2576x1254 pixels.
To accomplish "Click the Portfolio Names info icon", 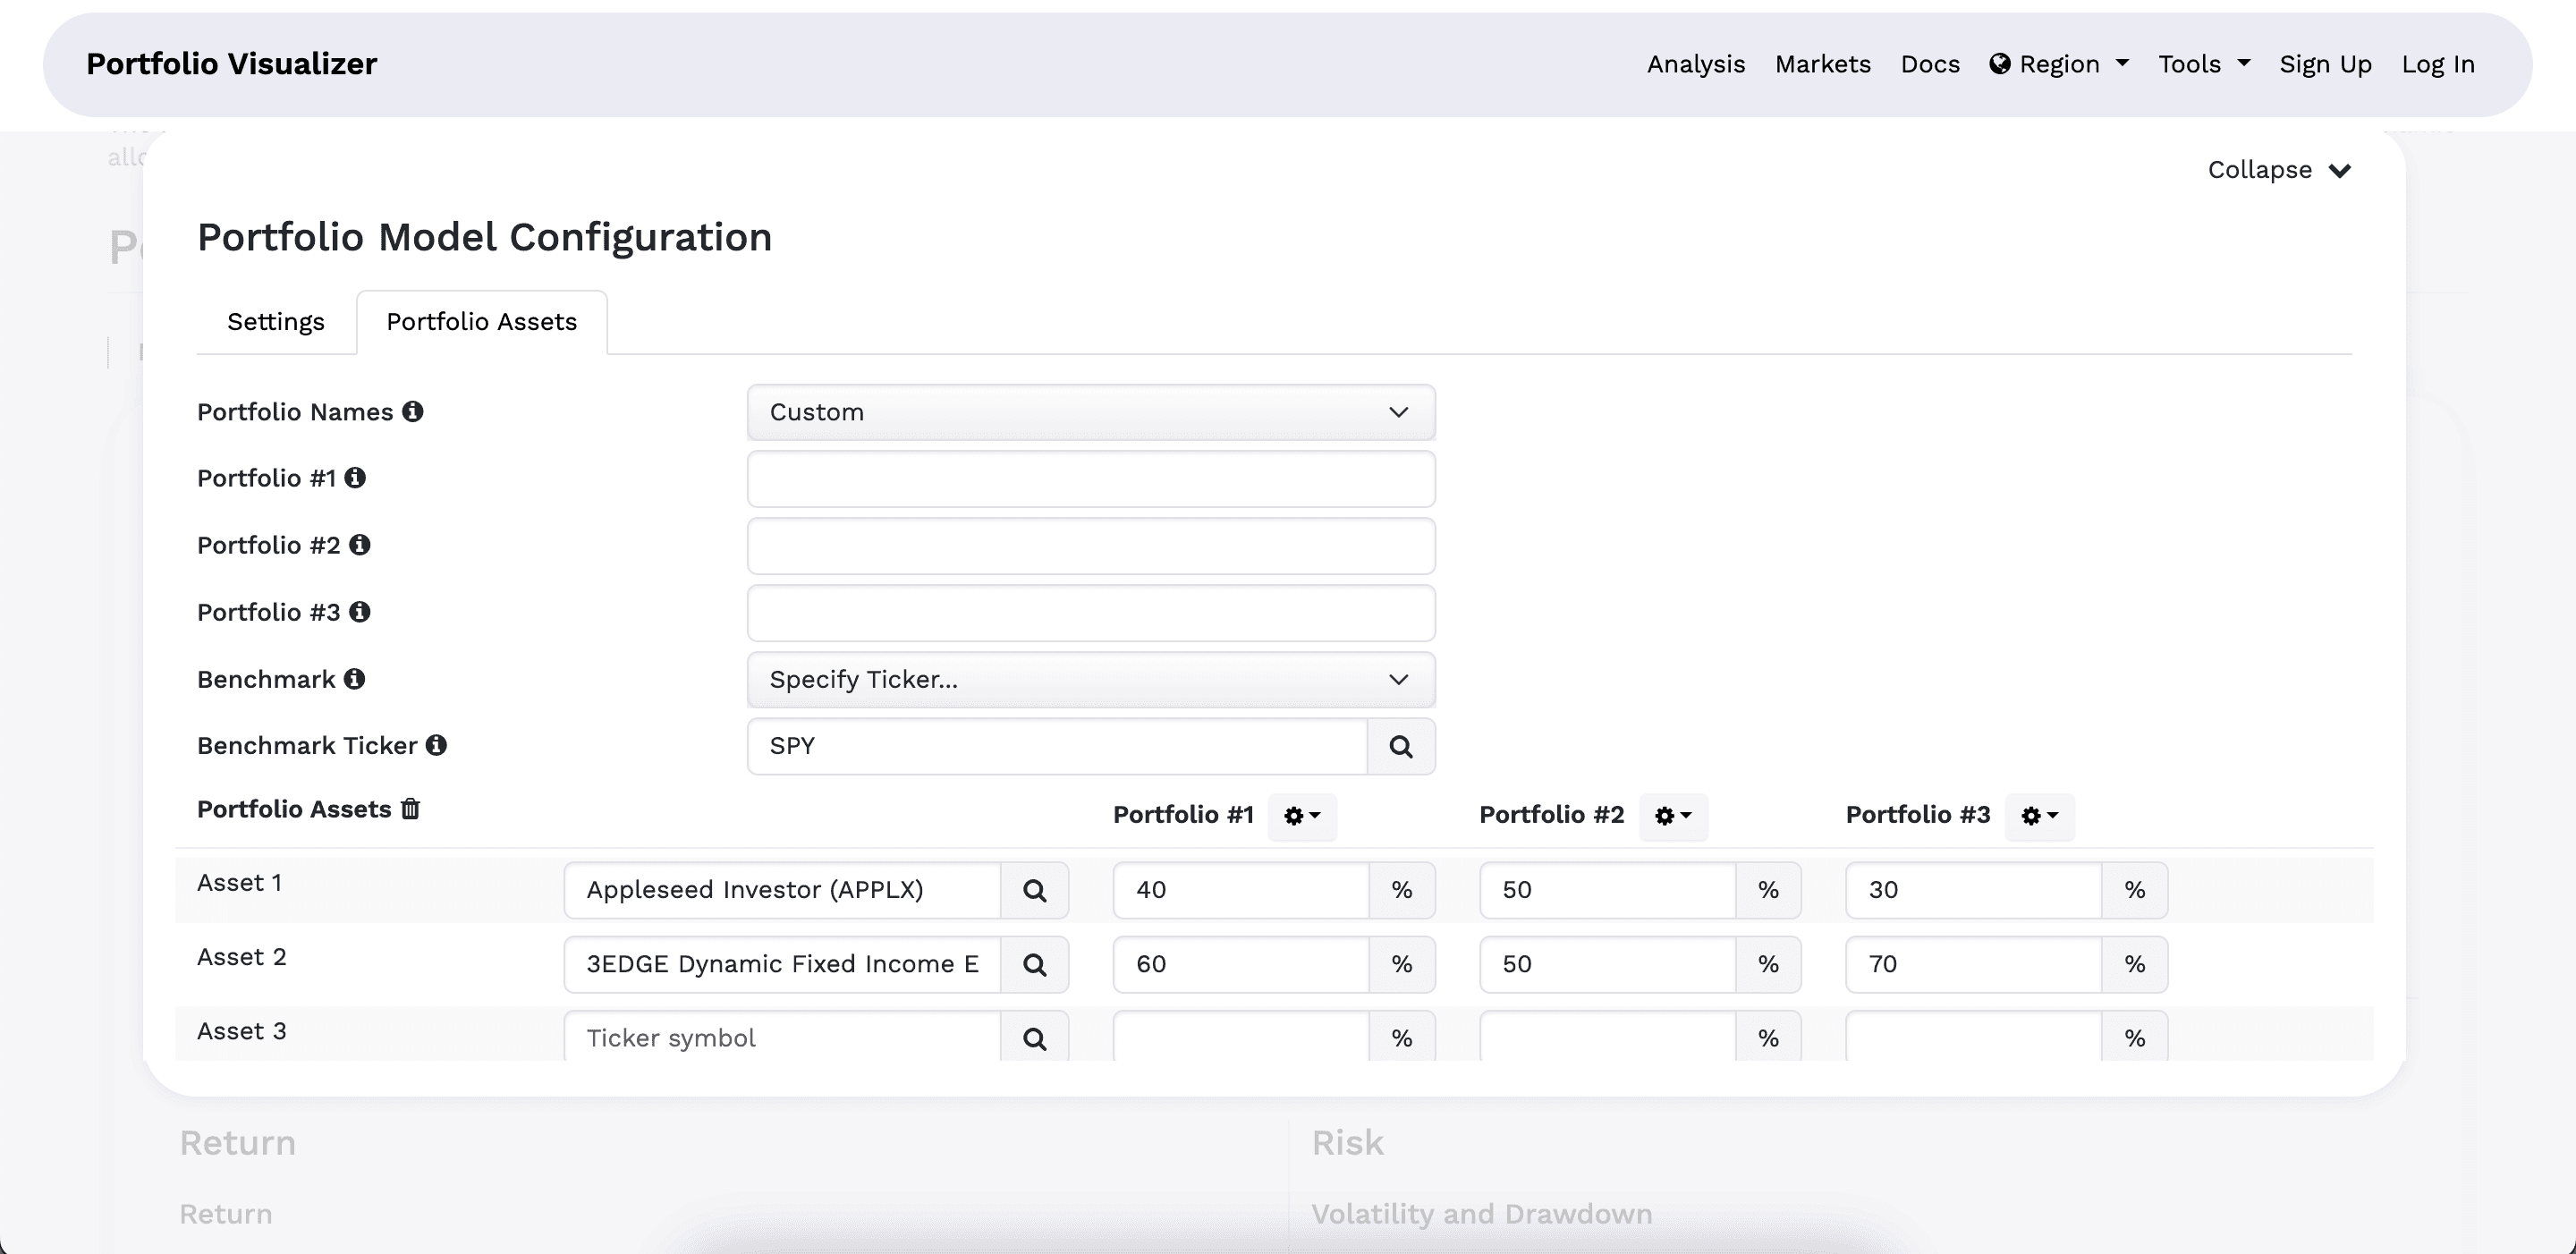I will (x=412, y=412).
